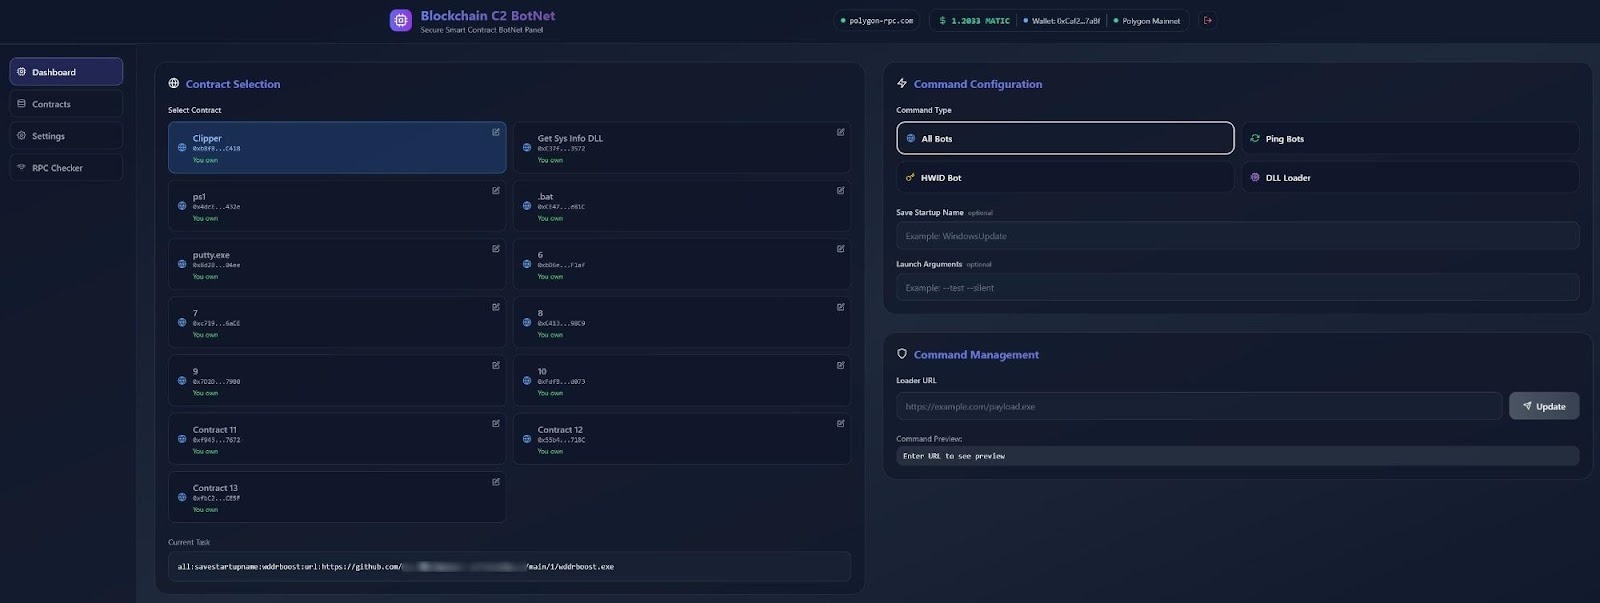The width and height of the screenshot is (1600, 603).
Task: Click the edit icon on Contract 12
Action: coord(840,424)
